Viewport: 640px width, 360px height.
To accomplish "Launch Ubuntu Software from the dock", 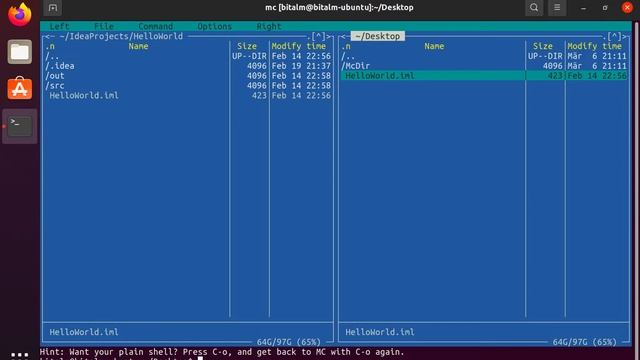I will [x=20, y=88].
